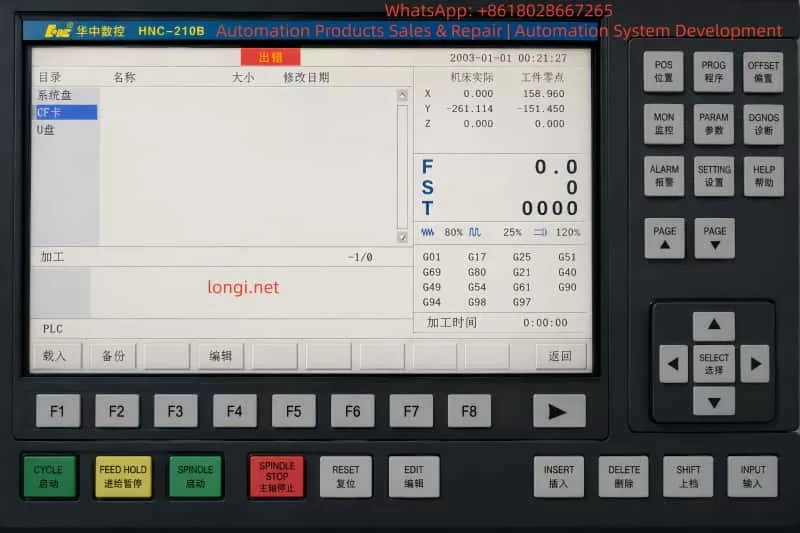Click the F6 function key
The image size is (800, 533).
(x=352, y=411)
